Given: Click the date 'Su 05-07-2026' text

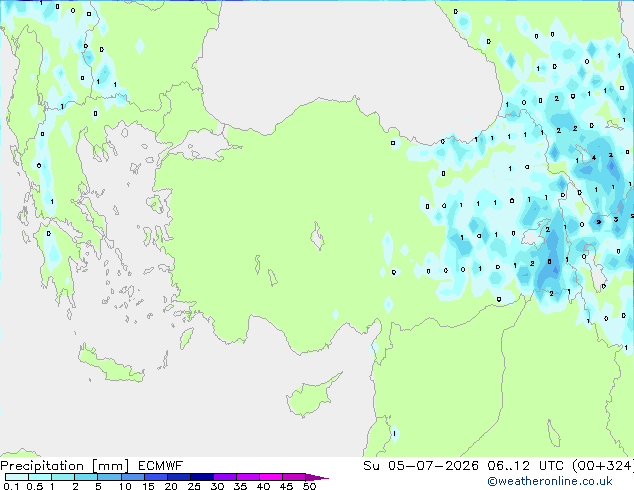Looking at the screenshot, I should pyautogui.click(x=421, y=466).
